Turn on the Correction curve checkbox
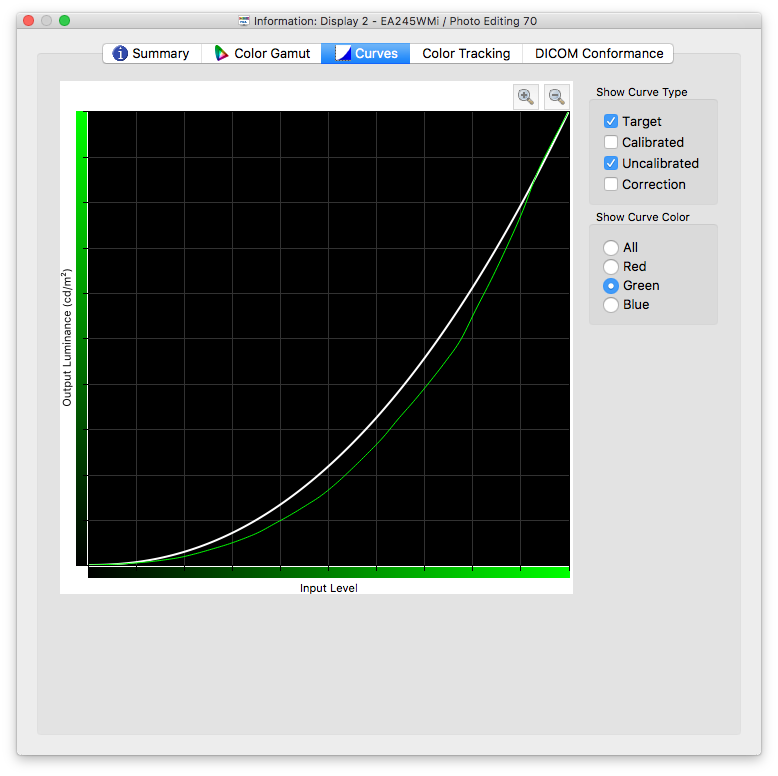 pyautogui.click(x=611, y=184)
